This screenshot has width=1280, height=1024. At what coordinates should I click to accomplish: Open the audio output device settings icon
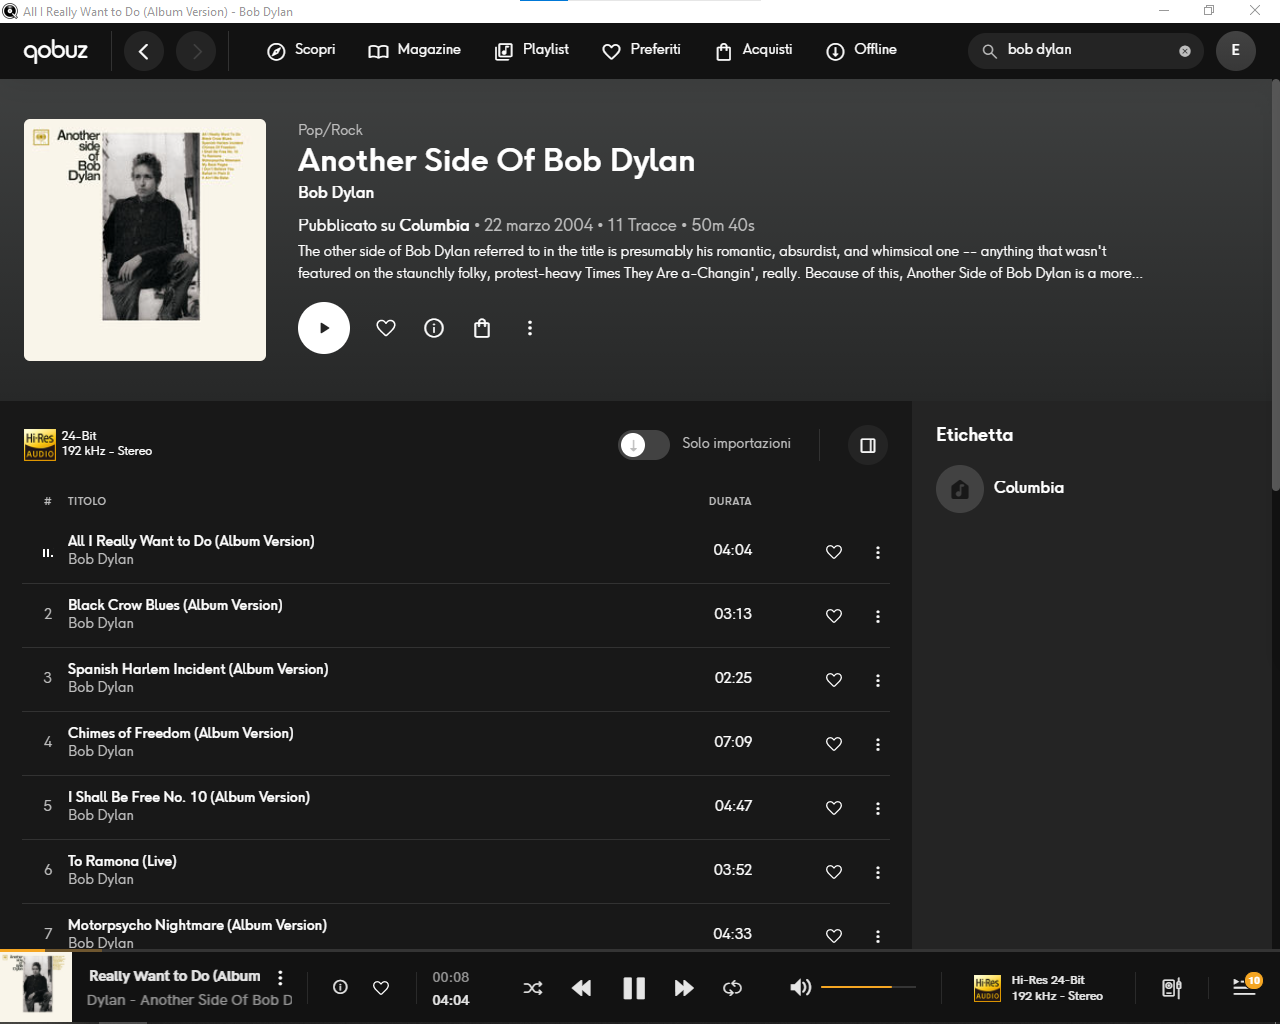point(1172,988)
